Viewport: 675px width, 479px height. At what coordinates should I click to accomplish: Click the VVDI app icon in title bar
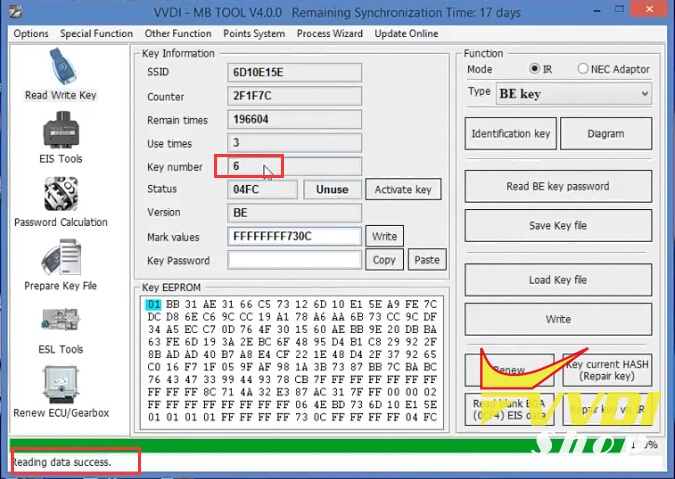[x=16, y=12]
